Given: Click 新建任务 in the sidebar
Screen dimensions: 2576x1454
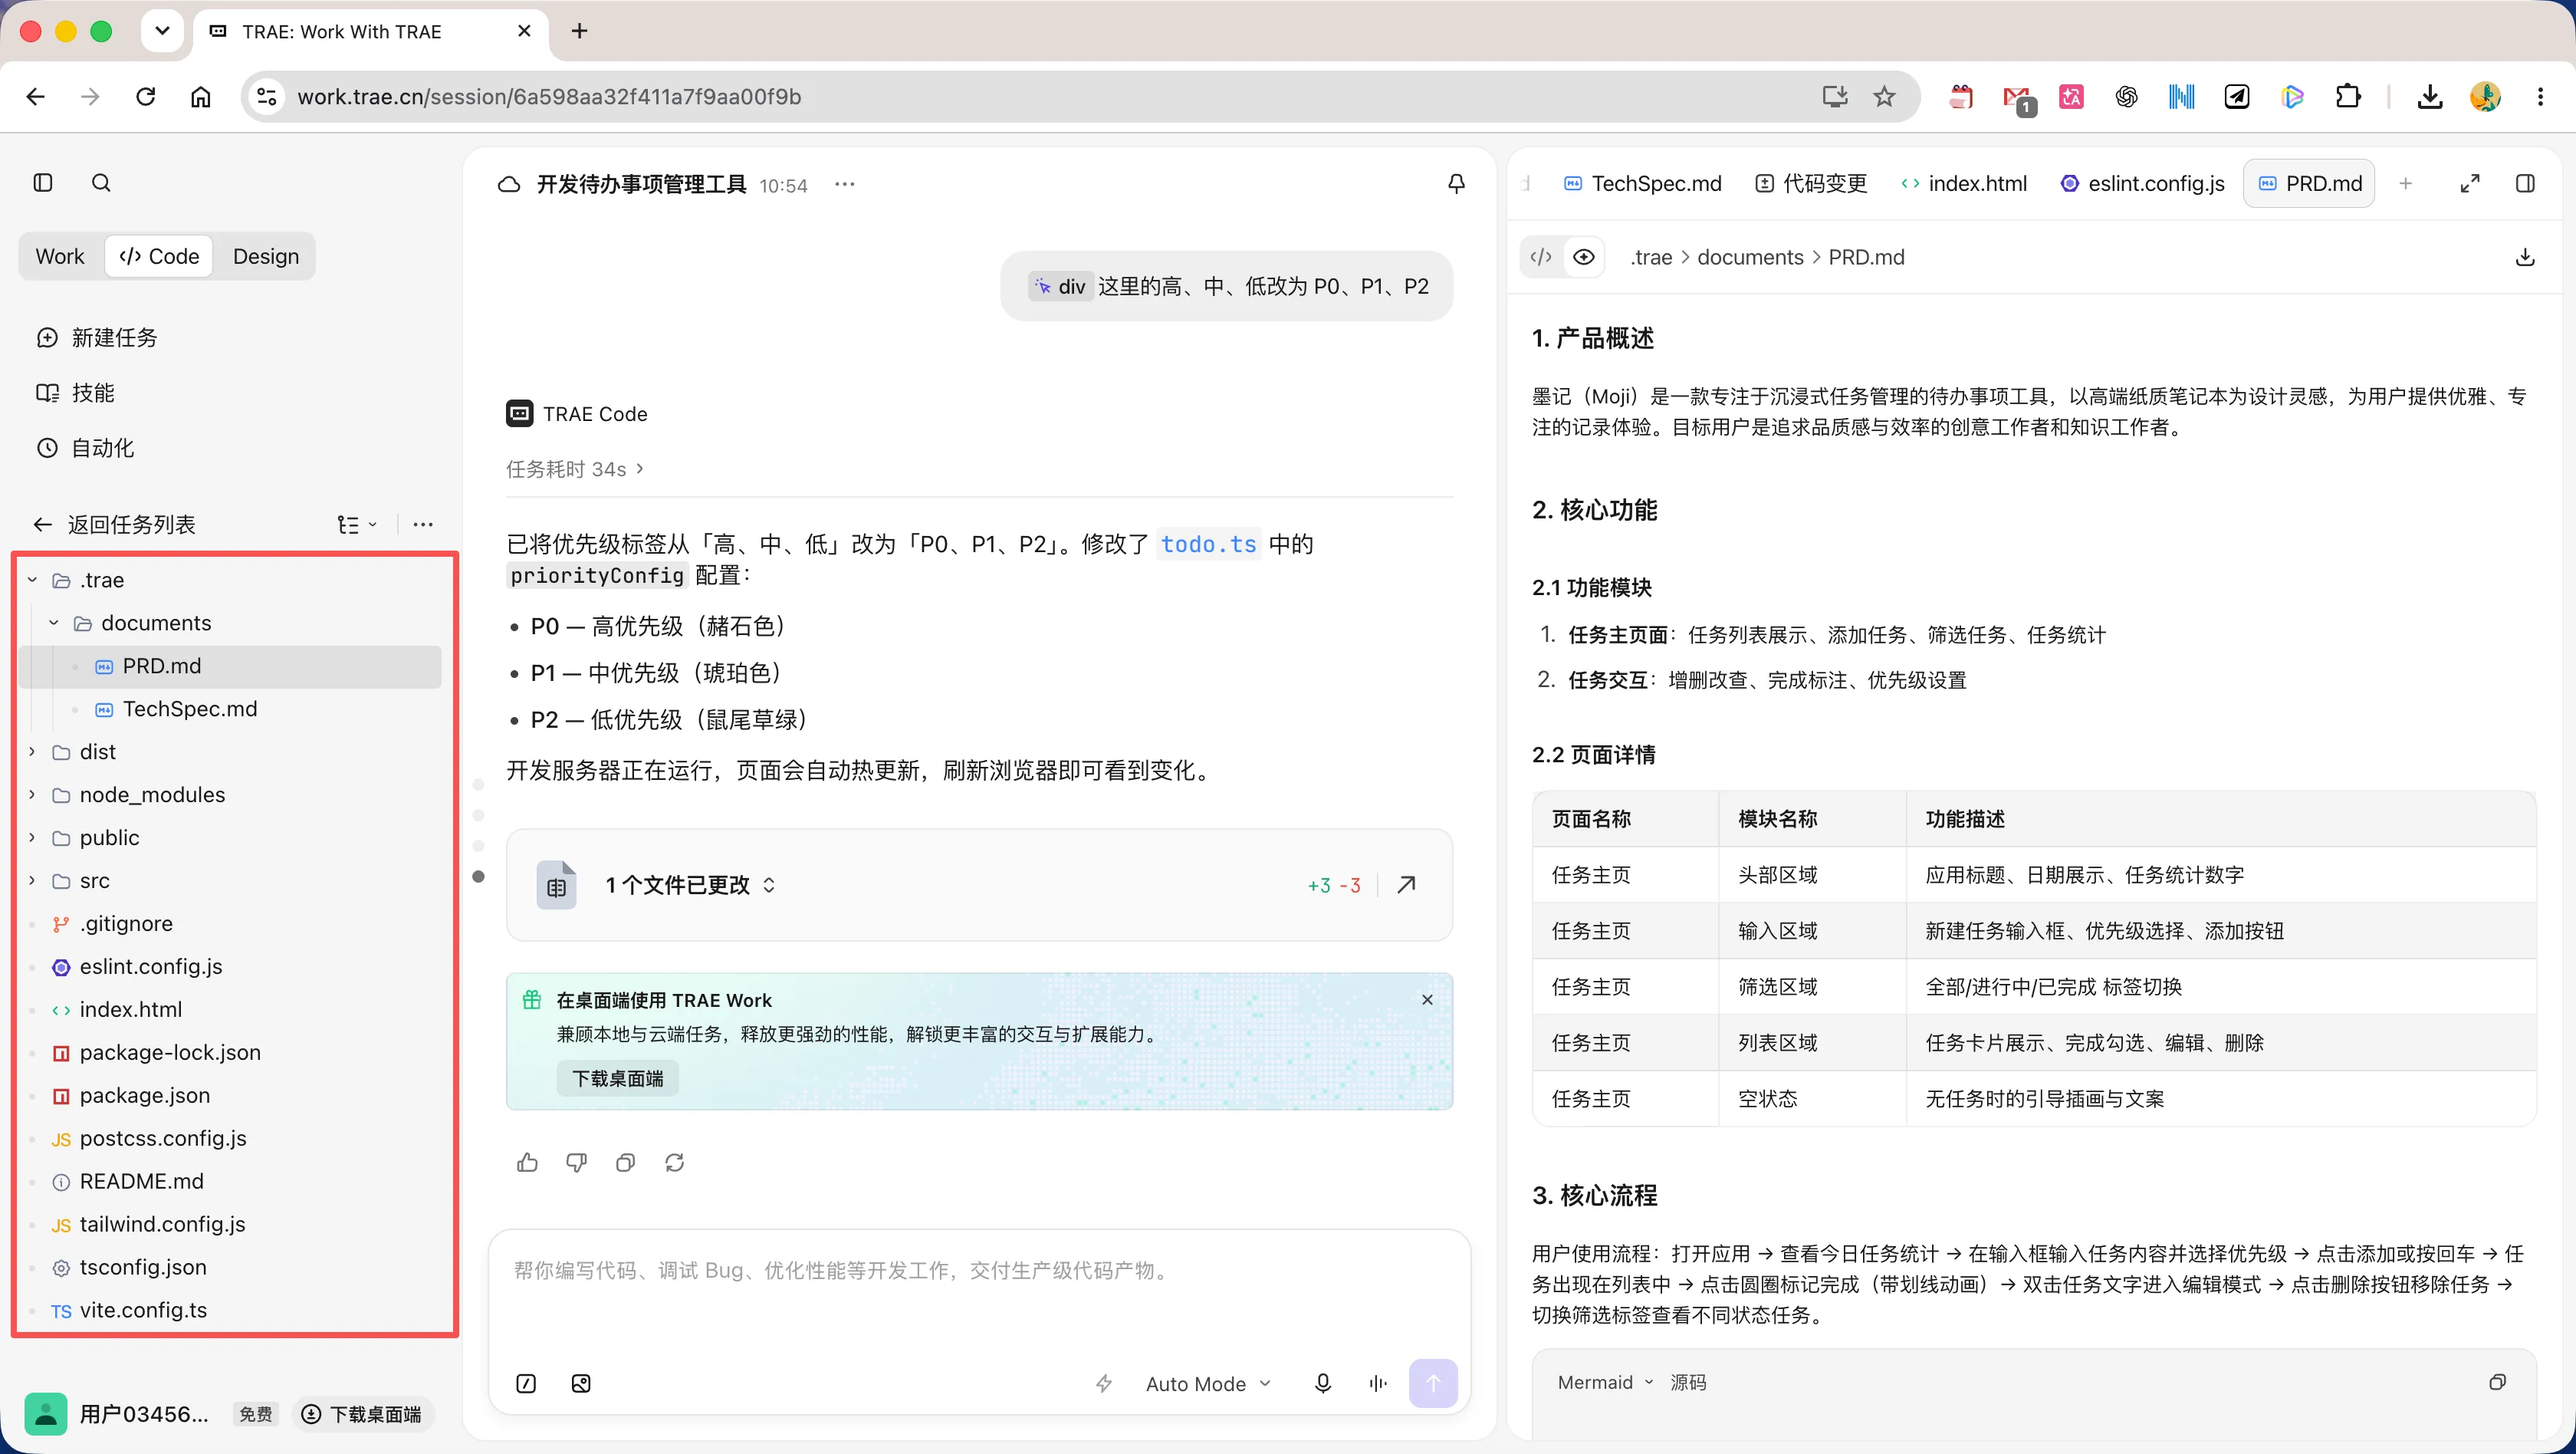Looking at the screenshot, I should click(x=97, y=338).
